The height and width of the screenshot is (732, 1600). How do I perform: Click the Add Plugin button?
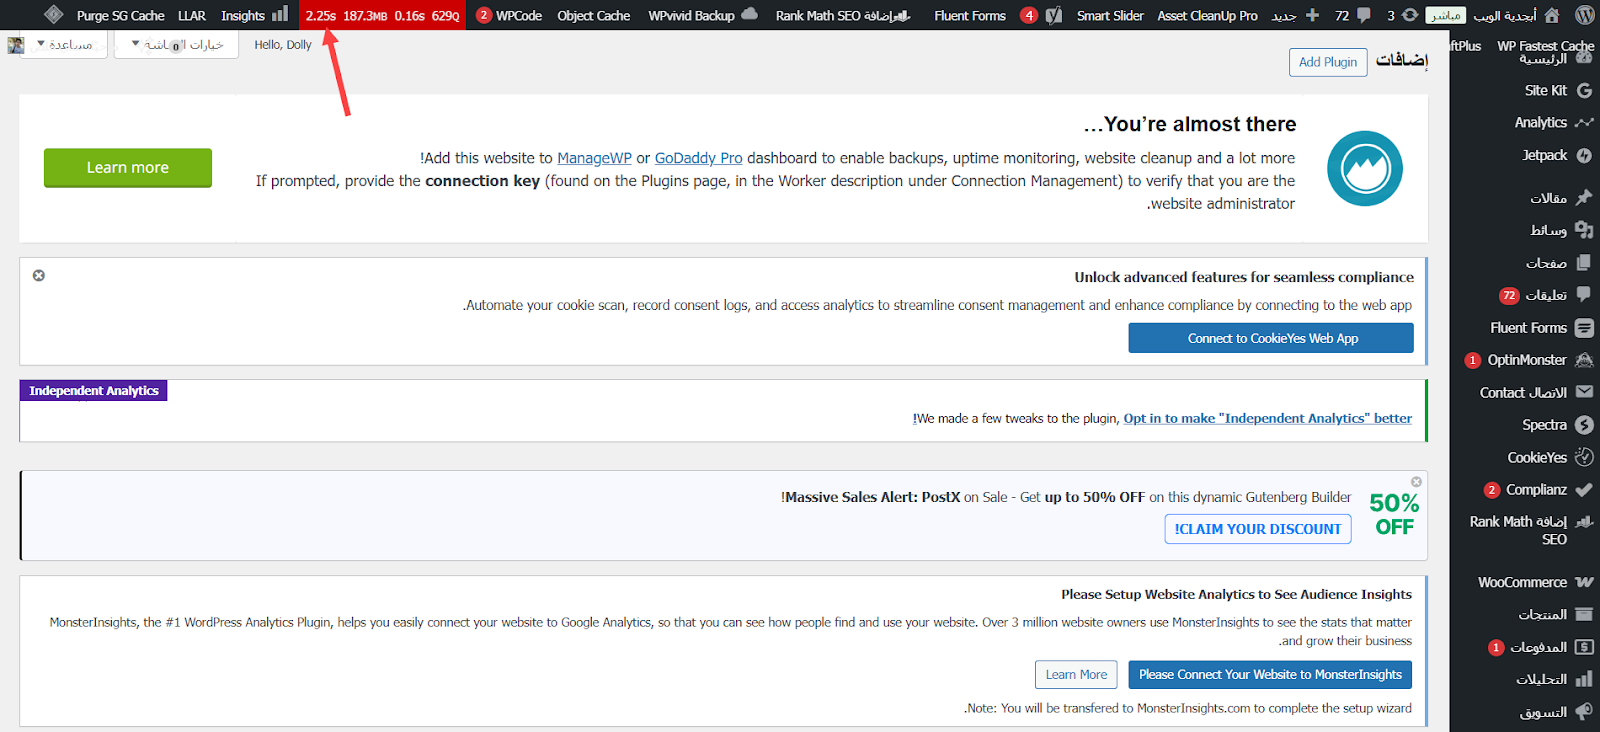coord(1327,62)
